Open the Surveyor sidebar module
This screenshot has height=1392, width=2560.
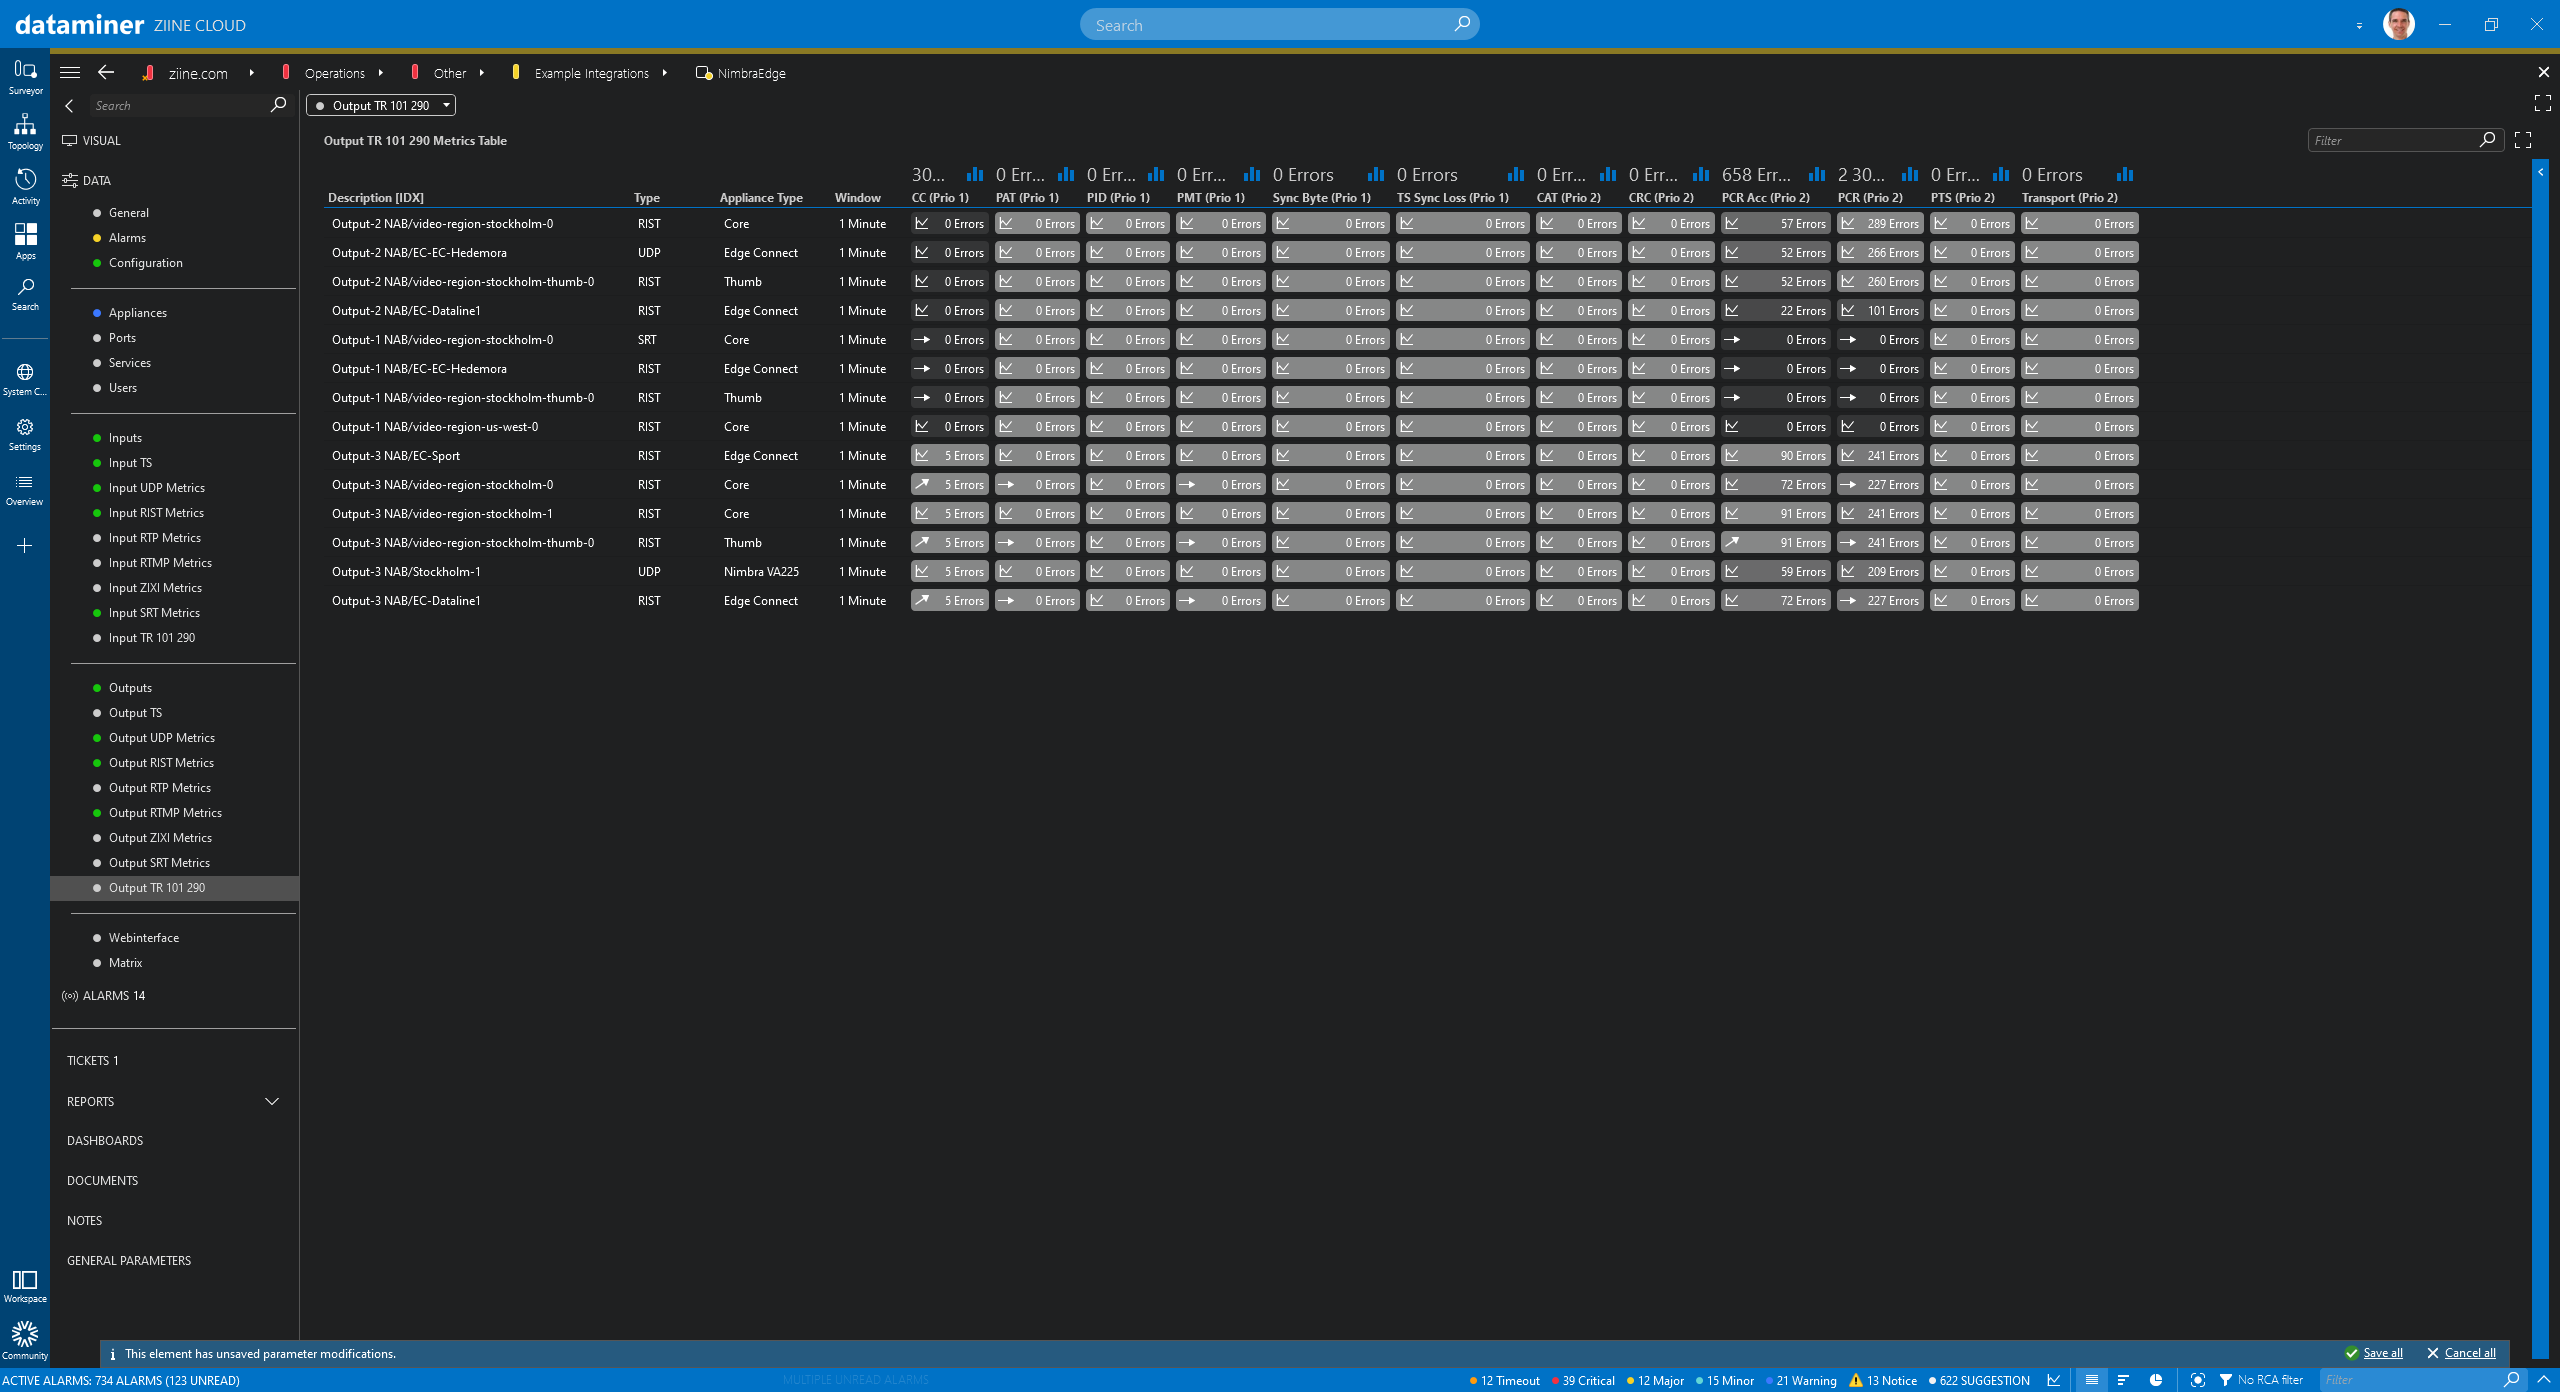(x=25, y=77)
